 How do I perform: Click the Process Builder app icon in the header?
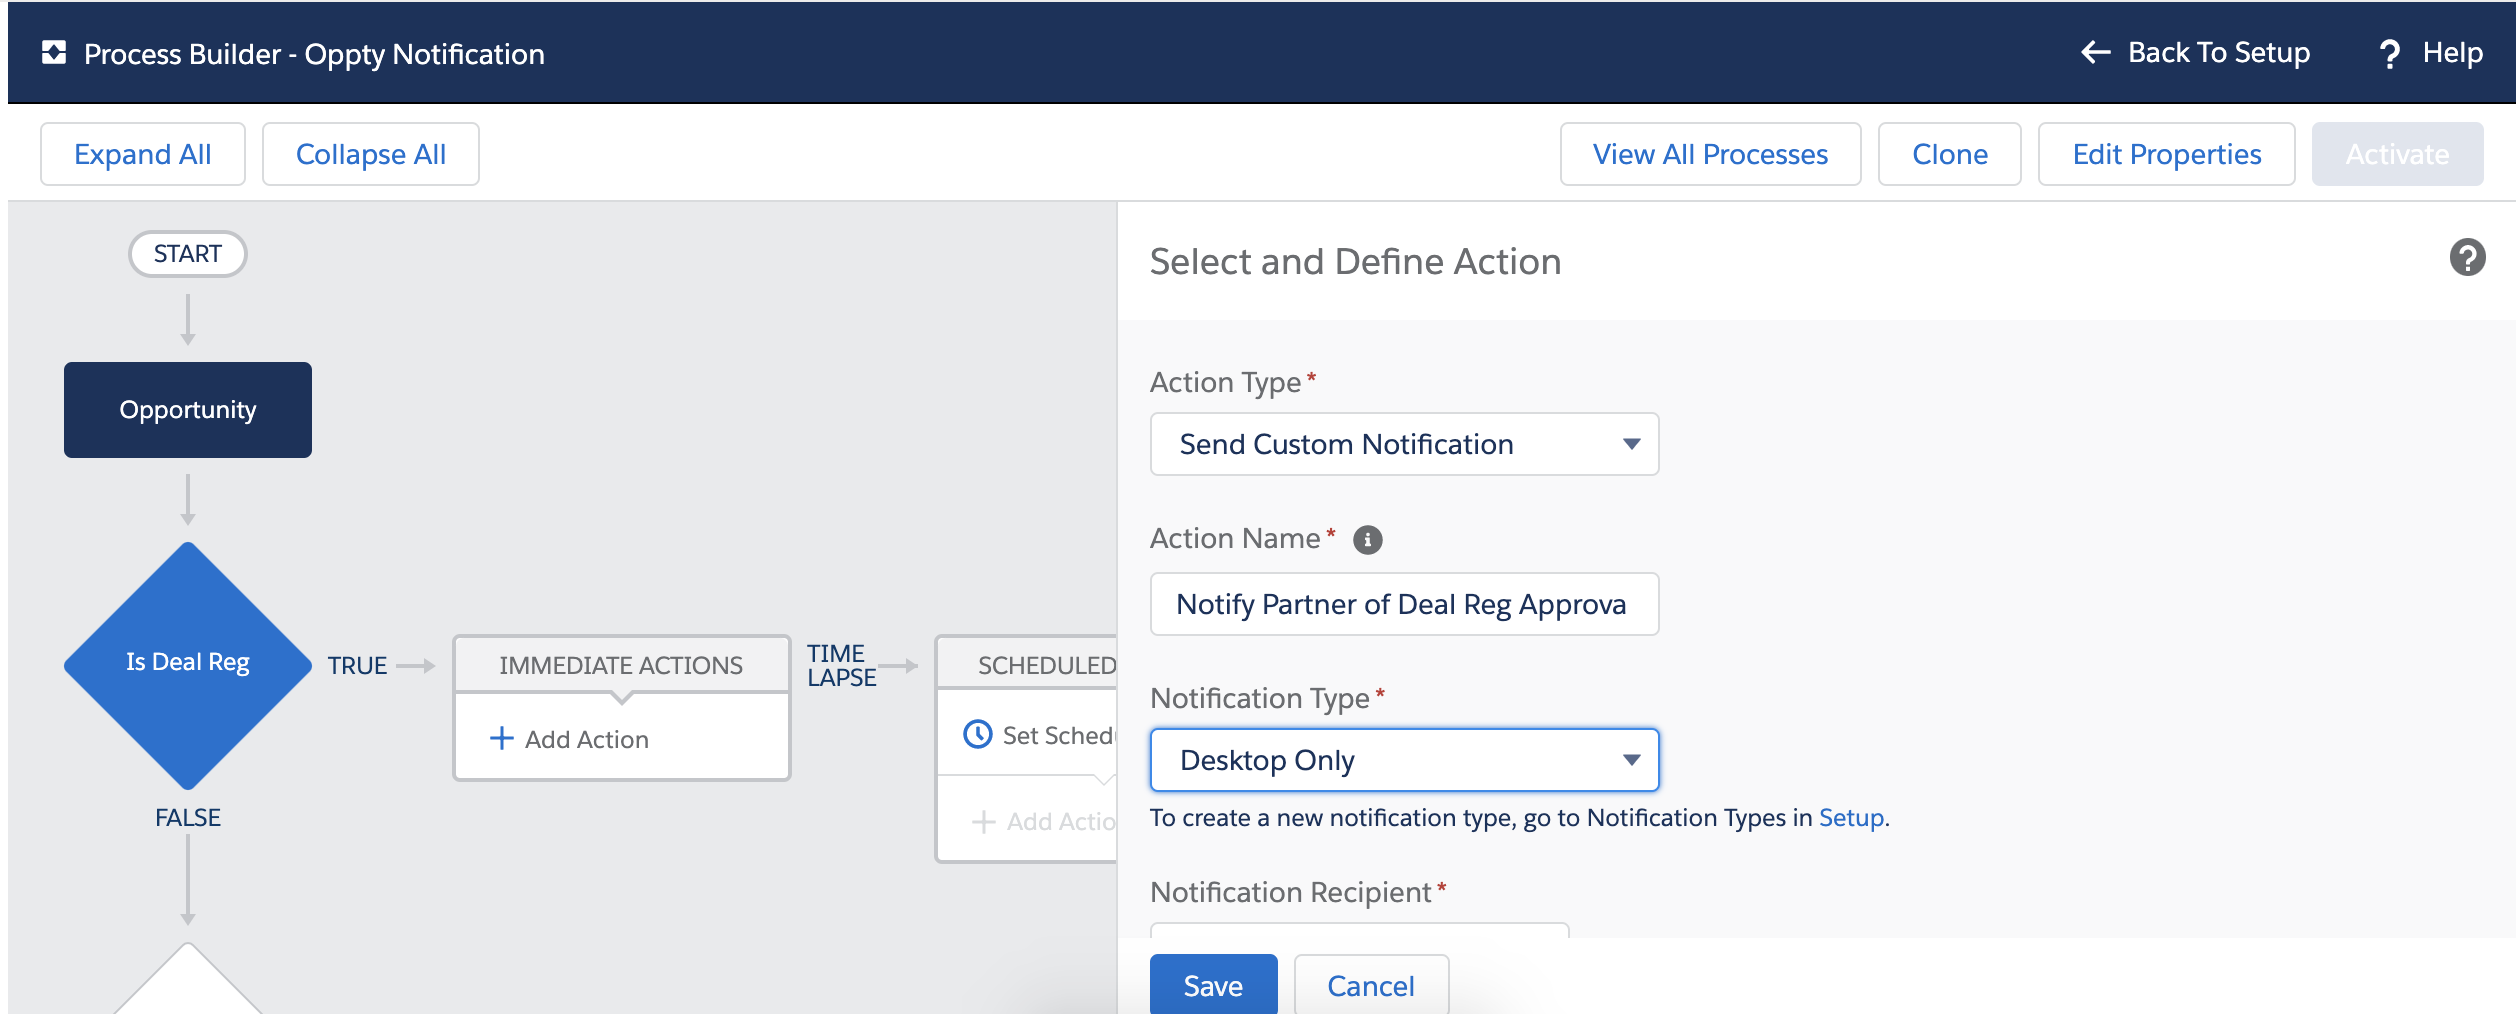point(53,52)
